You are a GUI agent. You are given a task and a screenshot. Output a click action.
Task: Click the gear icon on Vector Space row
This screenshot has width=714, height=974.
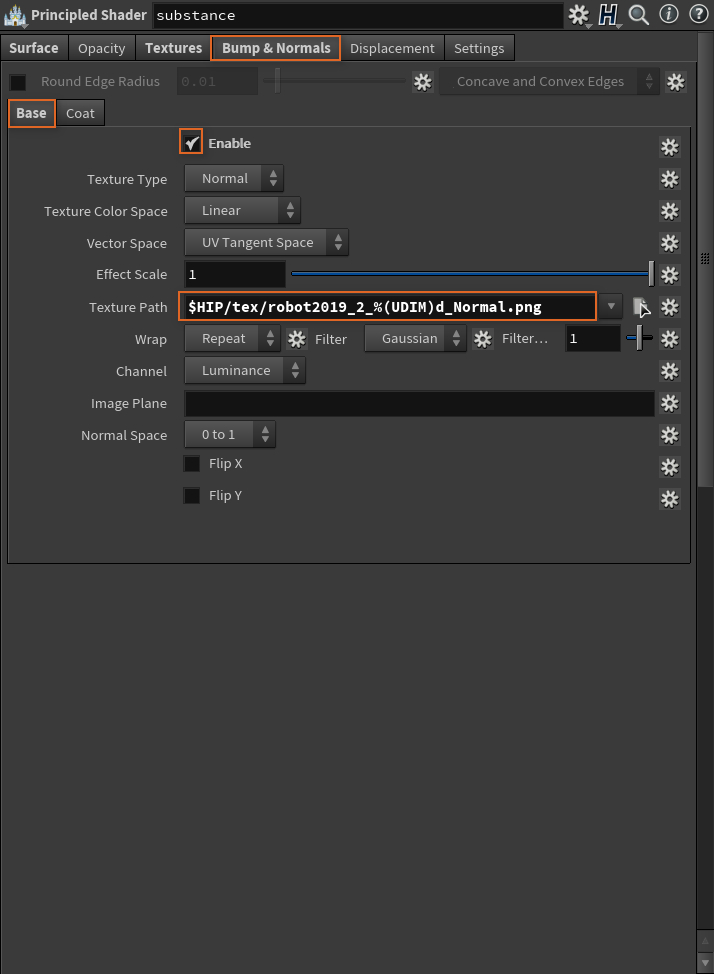[x=669, y=243]
